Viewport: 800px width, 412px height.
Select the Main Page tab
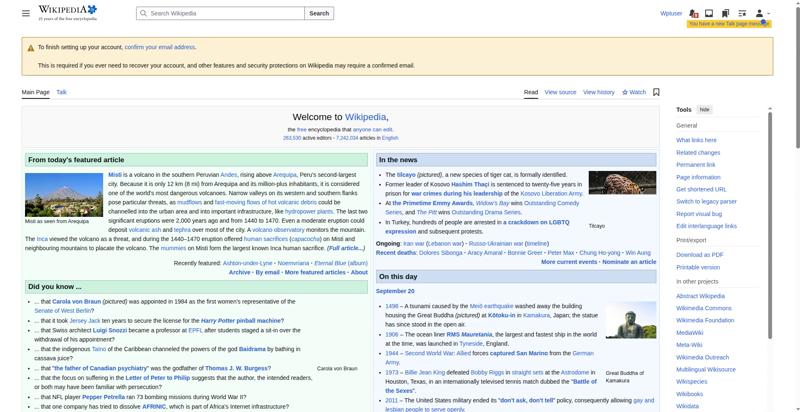[x=35, y=92]
